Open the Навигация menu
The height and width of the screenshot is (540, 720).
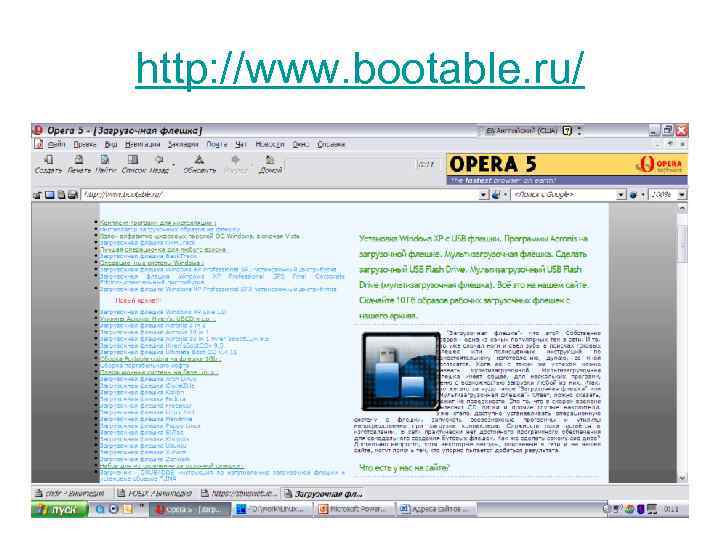(x=142, y=144)
